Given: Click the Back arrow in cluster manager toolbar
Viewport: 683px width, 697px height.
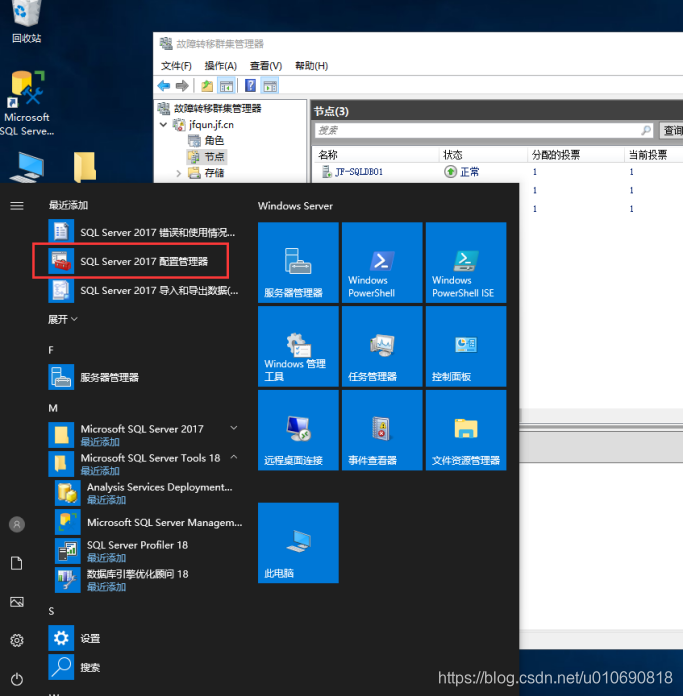Looking at the screenshot, I should click(x=164, y=85).
